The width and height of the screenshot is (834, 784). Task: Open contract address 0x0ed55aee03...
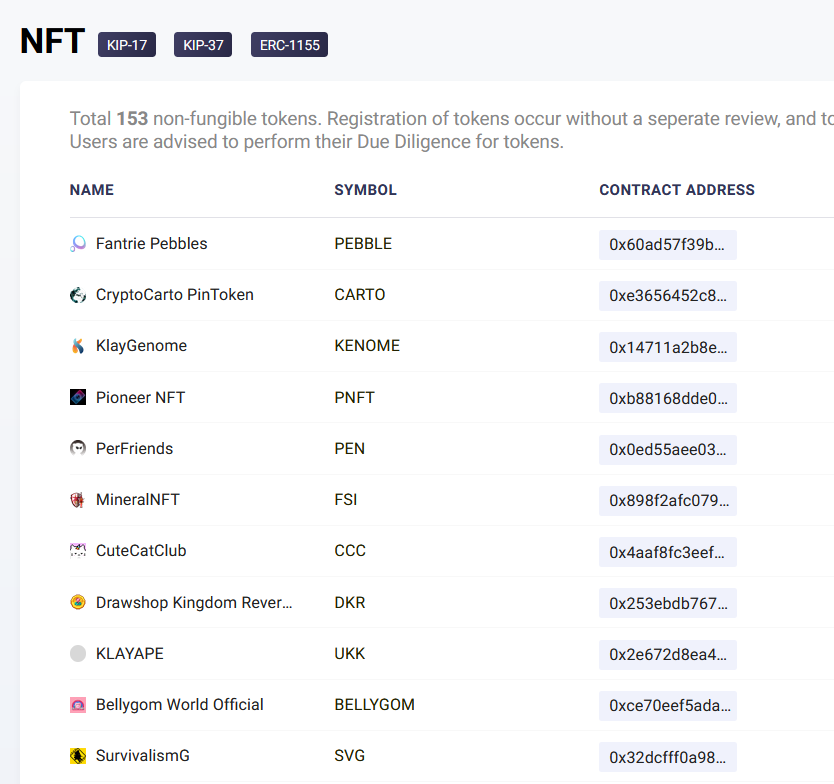coord(668,449)
